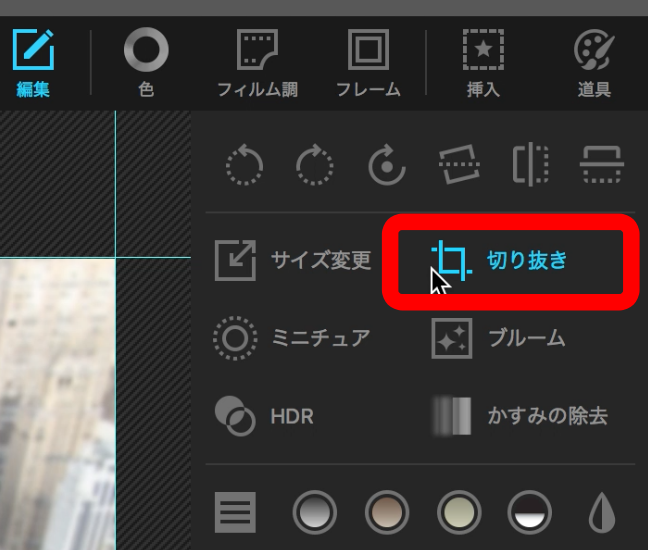Rotate the image counterclockwise
The image size is (648, 550).
click(244, 164)
